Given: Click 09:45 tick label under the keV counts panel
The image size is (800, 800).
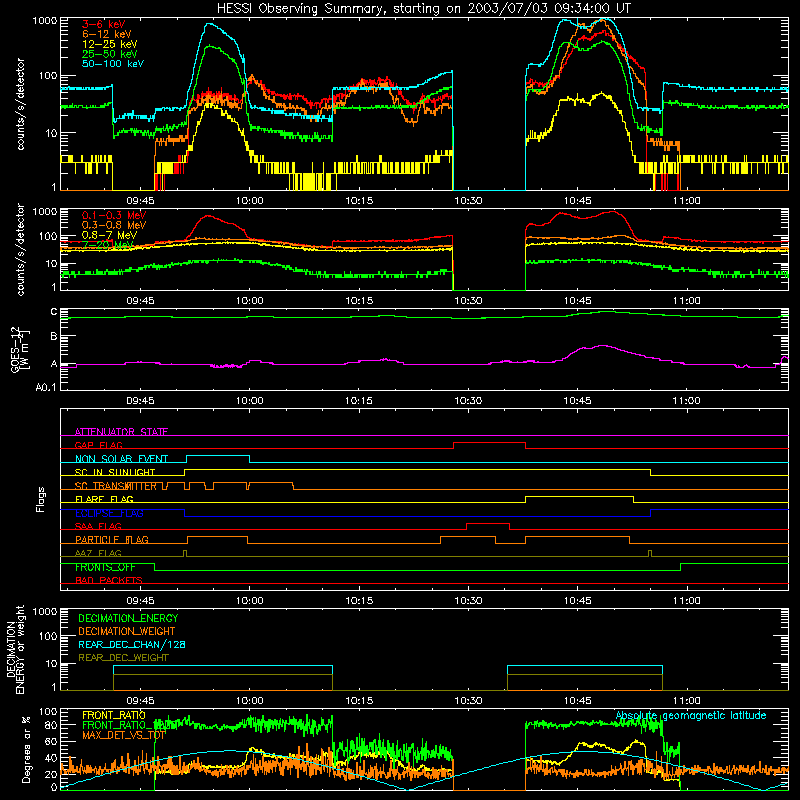Looking at the screenshot, I should pos(140,201).
